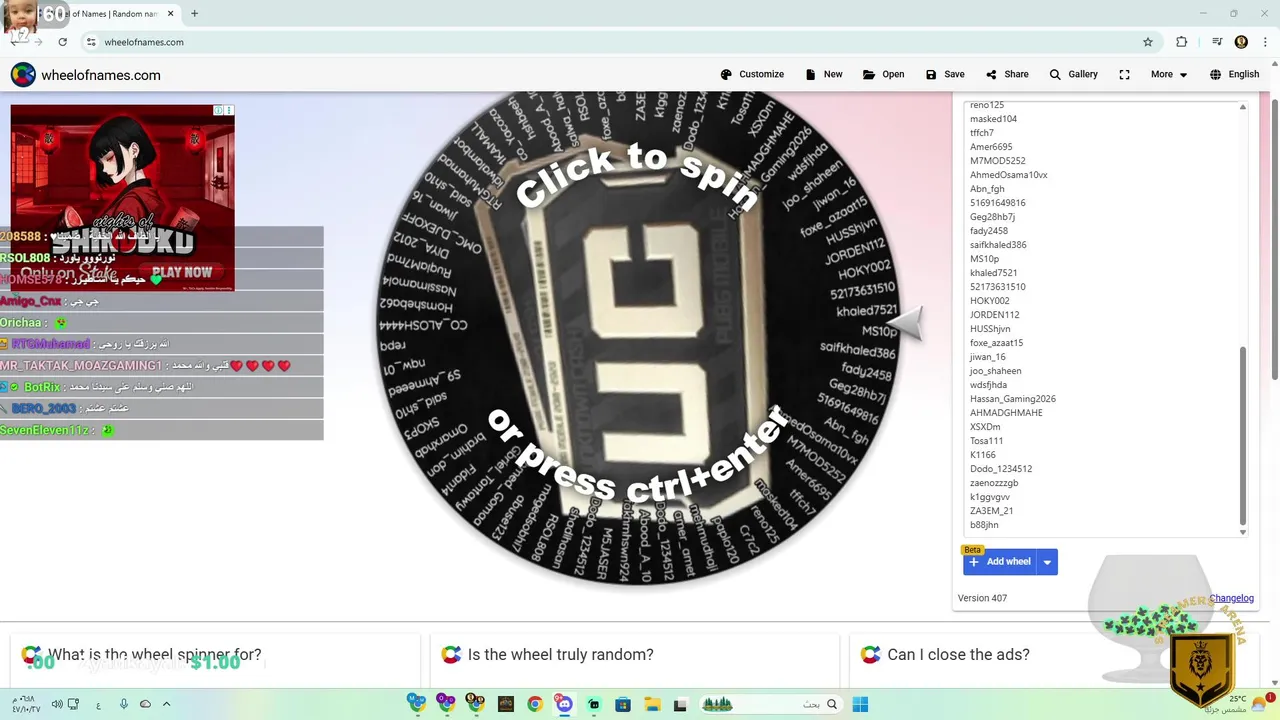The width and height of the screenshot is (1280, 720).
Task: Click entry name Amer6695
Action: coord(991,147)
